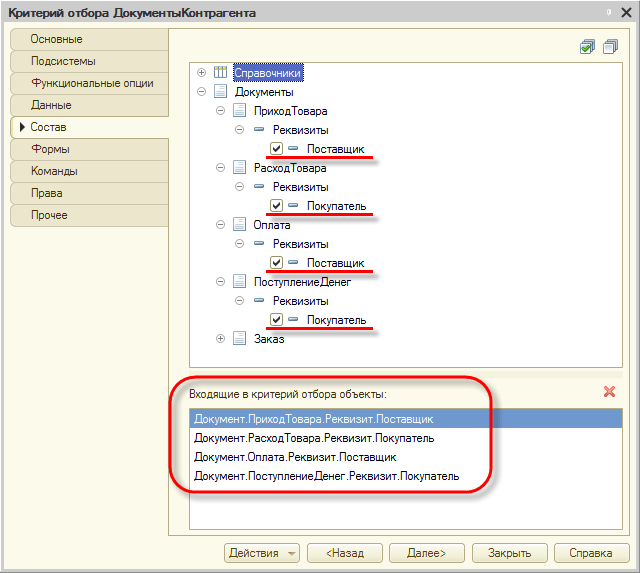Expand the Справочники node

tap(201, 73)
